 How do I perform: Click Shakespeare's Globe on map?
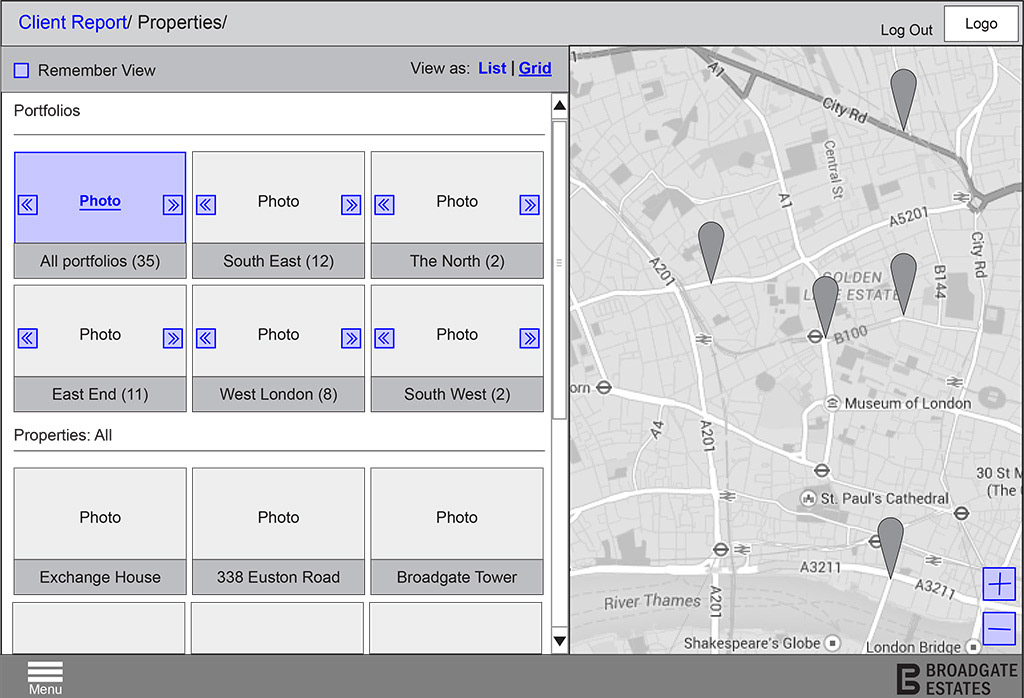tap(761, 643)
